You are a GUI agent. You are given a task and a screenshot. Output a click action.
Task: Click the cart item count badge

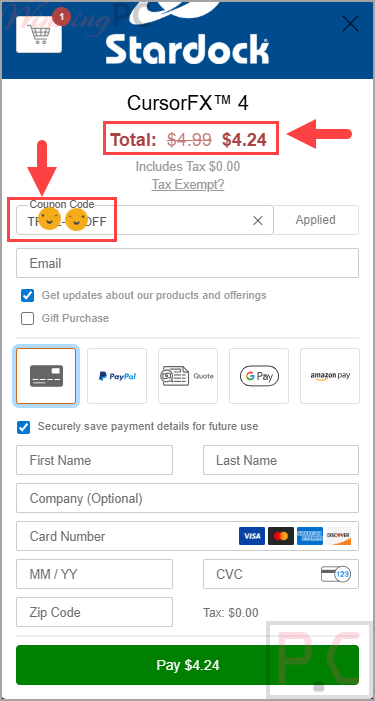pos(62,17)
